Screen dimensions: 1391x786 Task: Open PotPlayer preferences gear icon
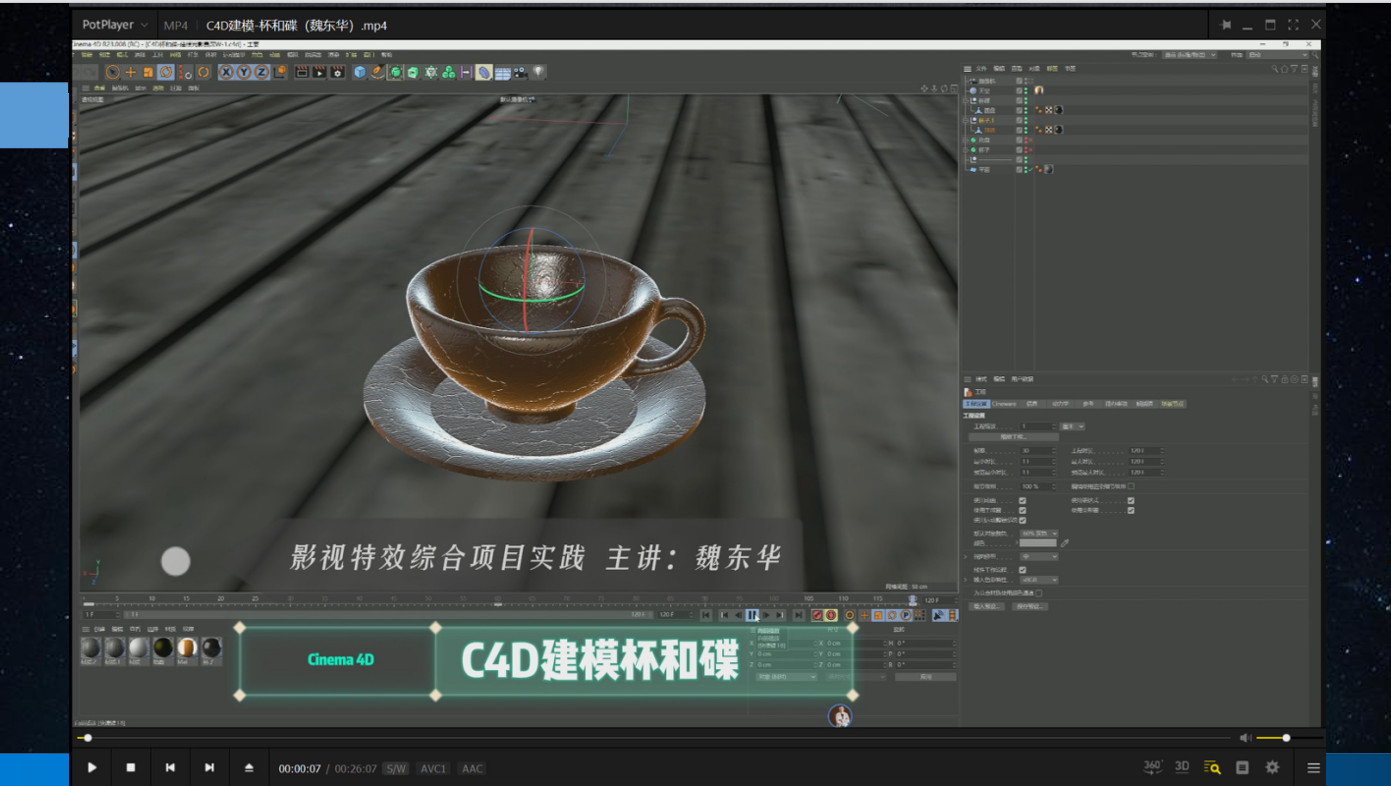point(1272,768)
